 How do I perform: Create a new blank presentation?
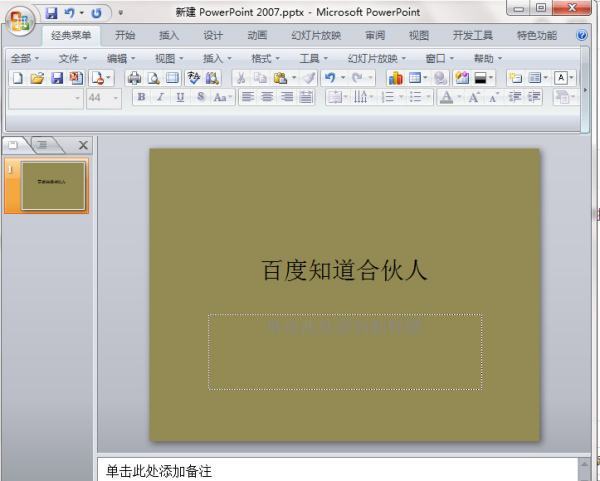click(18, 78)
